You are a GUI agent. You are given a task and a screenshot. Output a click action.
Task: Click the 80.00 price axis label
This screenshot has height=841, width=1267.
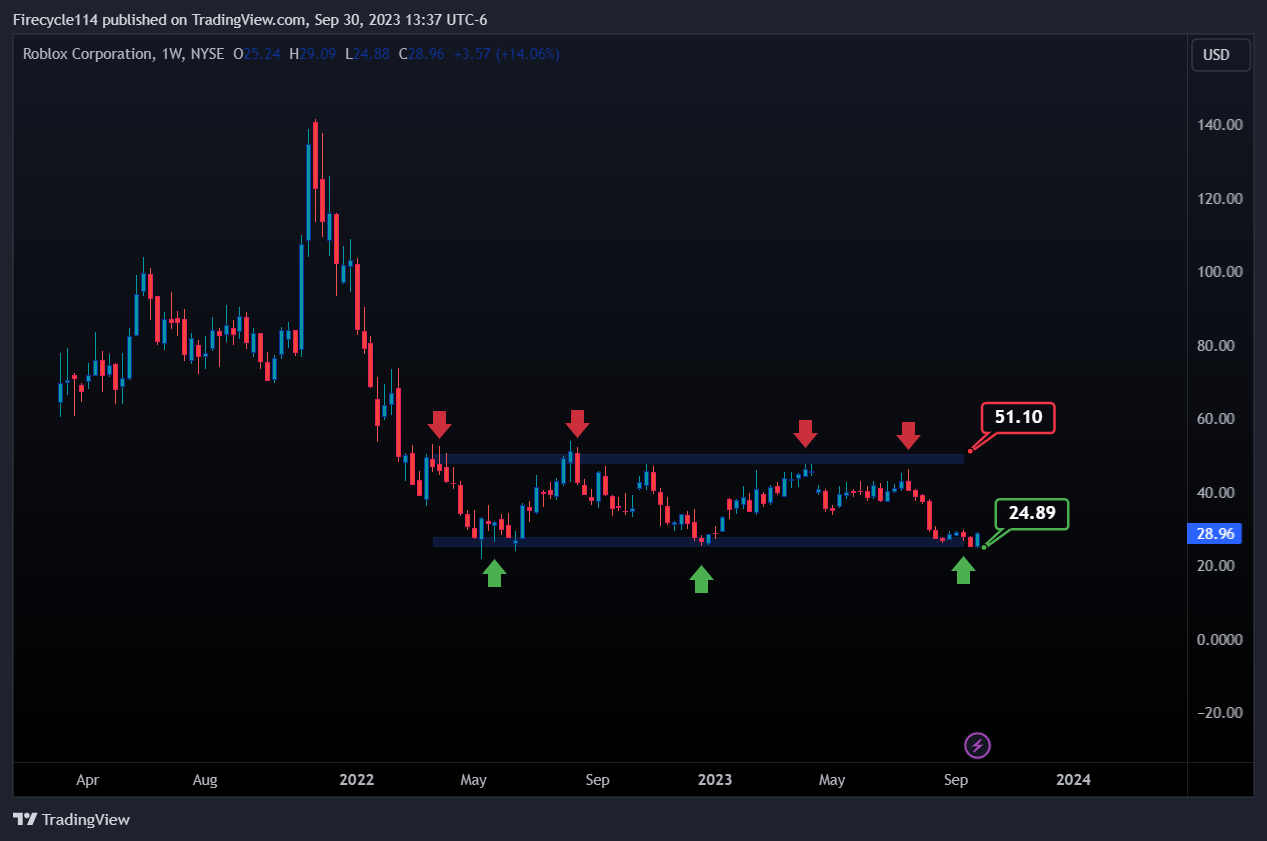[1217, 346]
